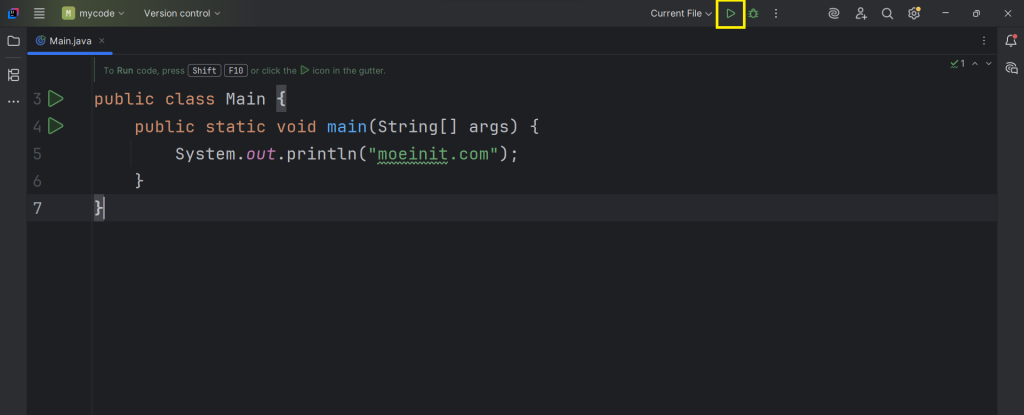Go to previous highlighted problem arrow
This screenshot has height=415, width=1024.
click(975, 63)
